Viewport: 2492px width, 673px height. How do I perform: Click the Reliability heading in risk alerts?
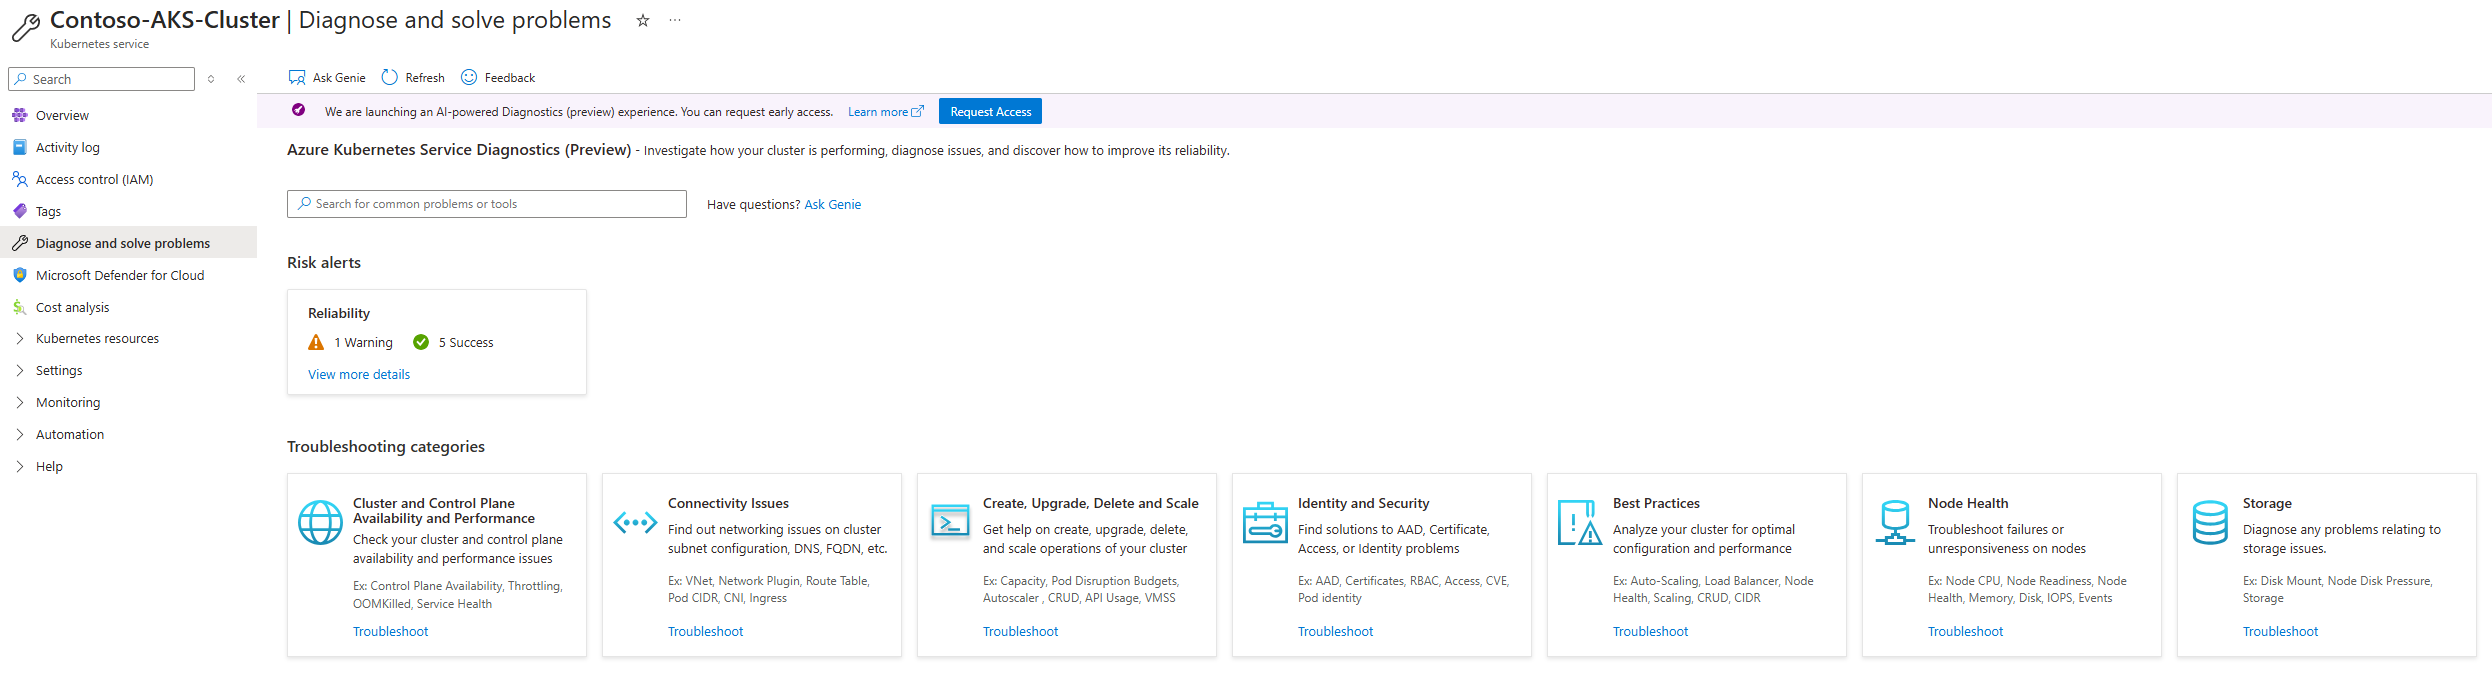(339, 313)
